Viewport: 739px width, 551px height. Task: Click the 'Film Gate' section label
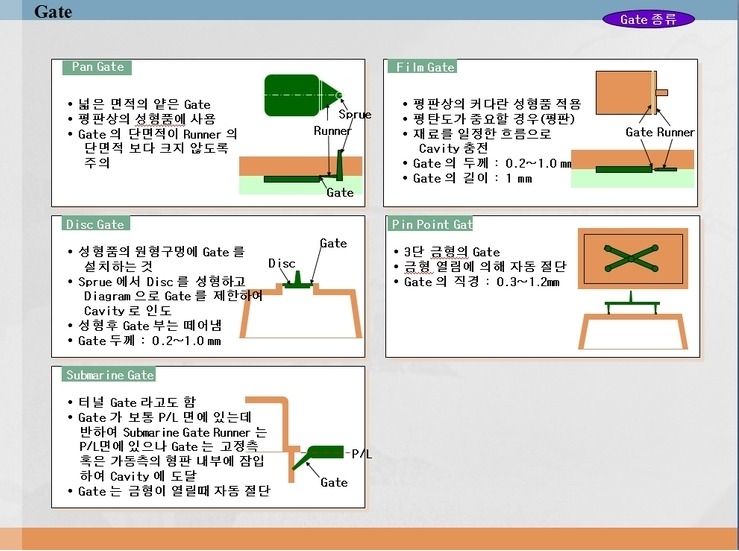(x=422, y=67)
